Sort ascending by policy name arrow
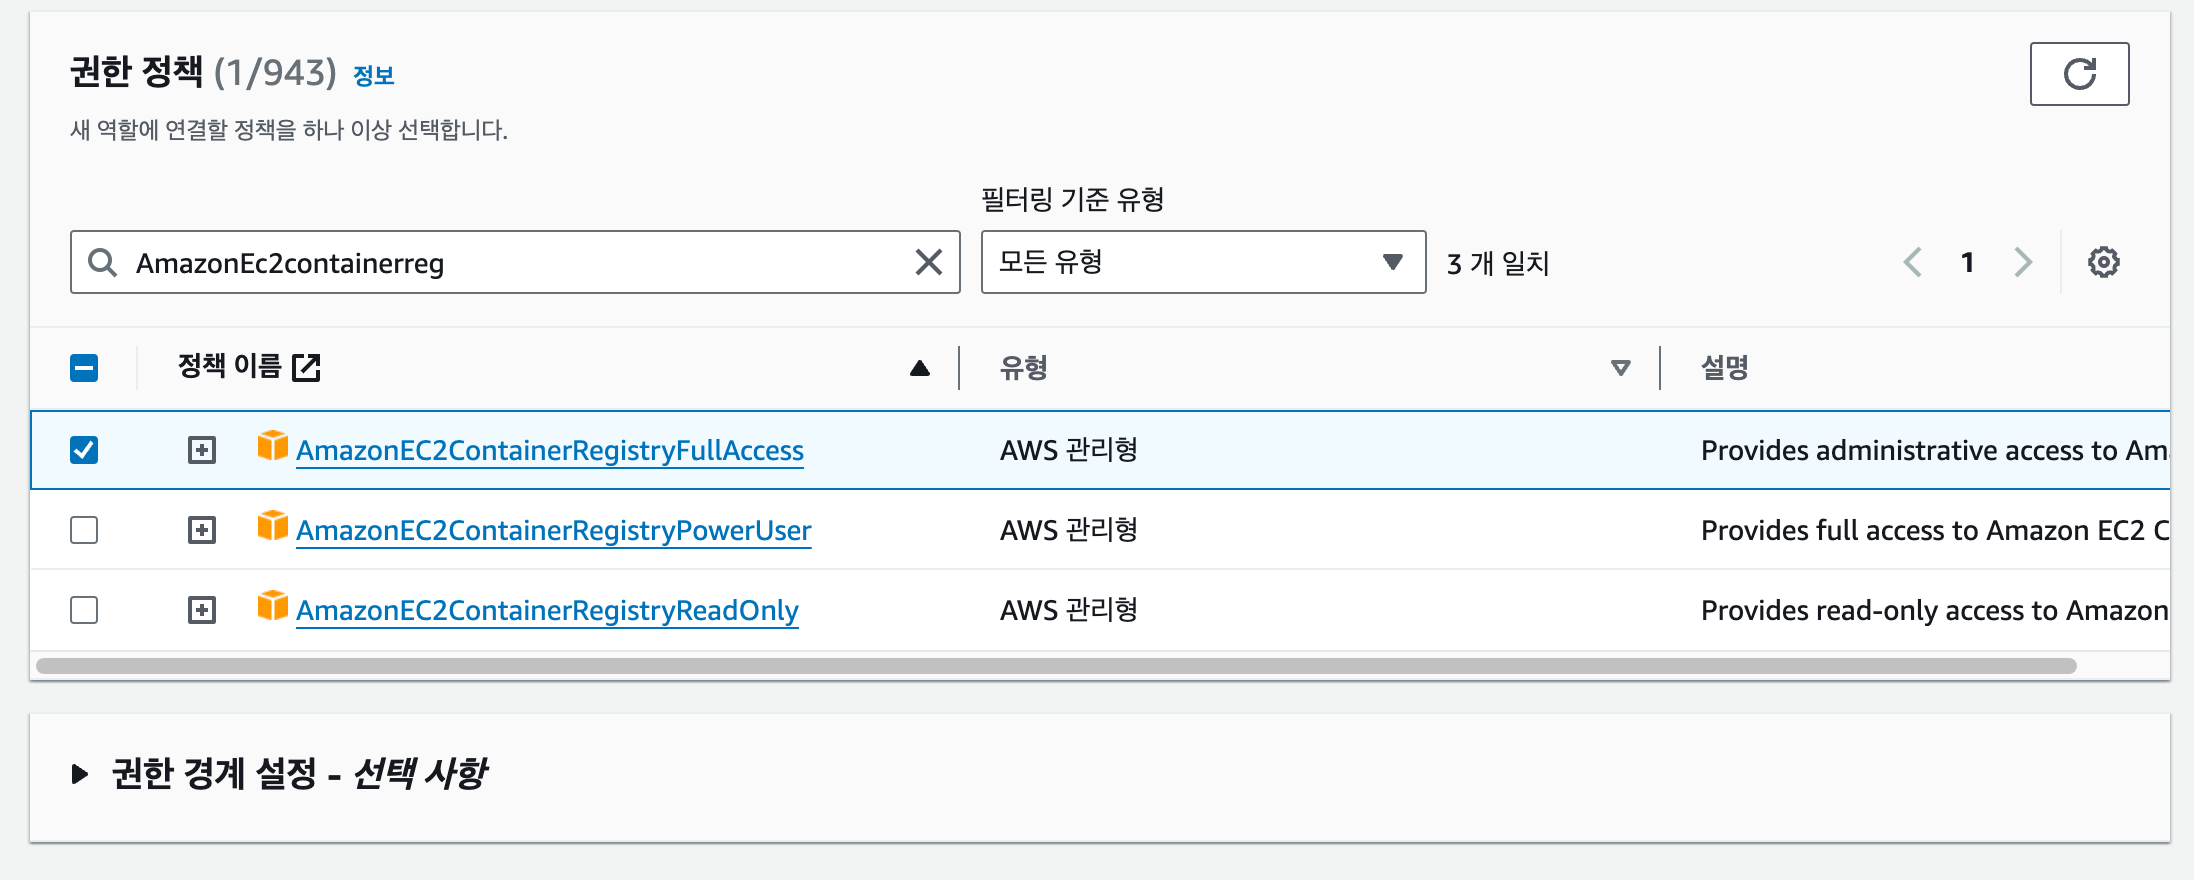The width and height of the screenshot is (2194, 880). click(x=920, y=368)
